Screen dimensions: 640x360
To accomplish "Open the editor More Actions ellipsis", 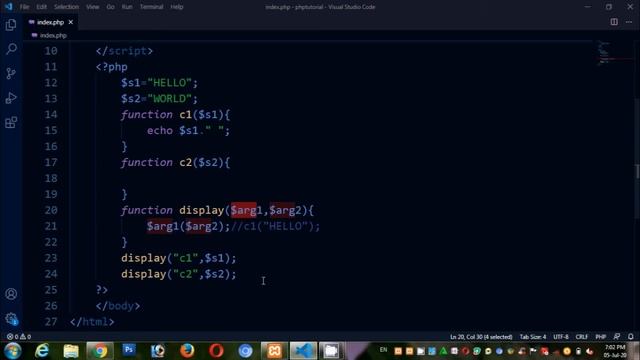I will [629, 22].
